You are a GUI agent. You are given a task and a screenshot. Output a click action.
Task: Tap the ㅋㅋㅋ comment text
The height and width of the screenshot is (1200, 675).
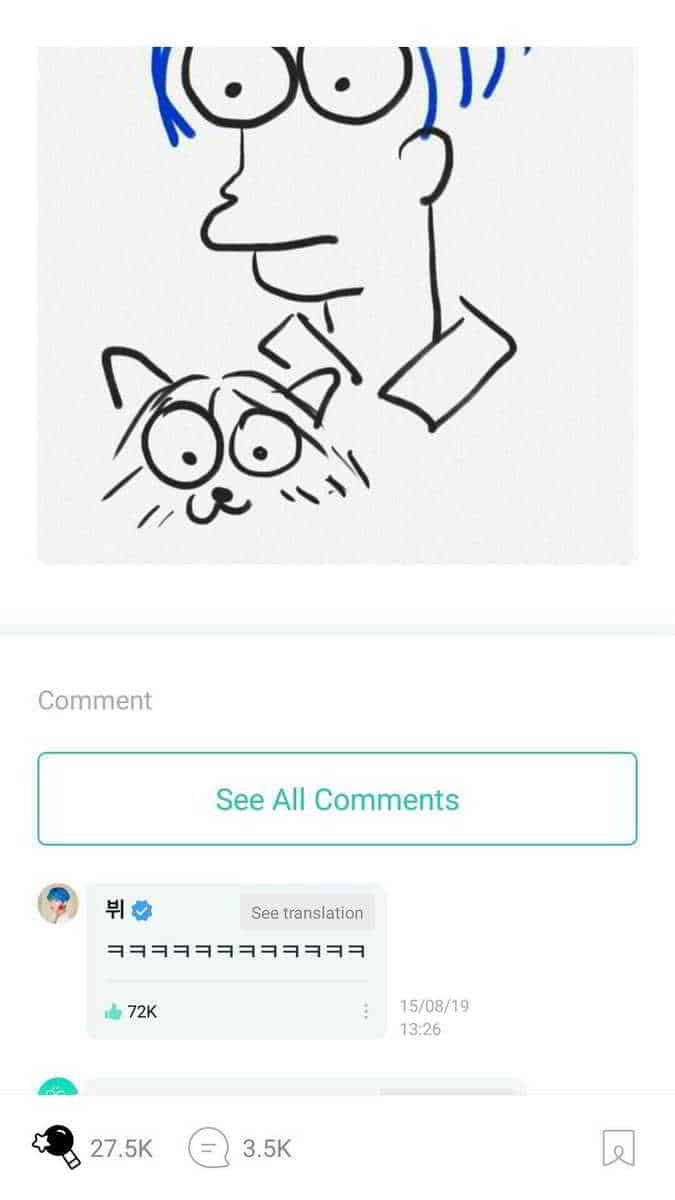235,950
